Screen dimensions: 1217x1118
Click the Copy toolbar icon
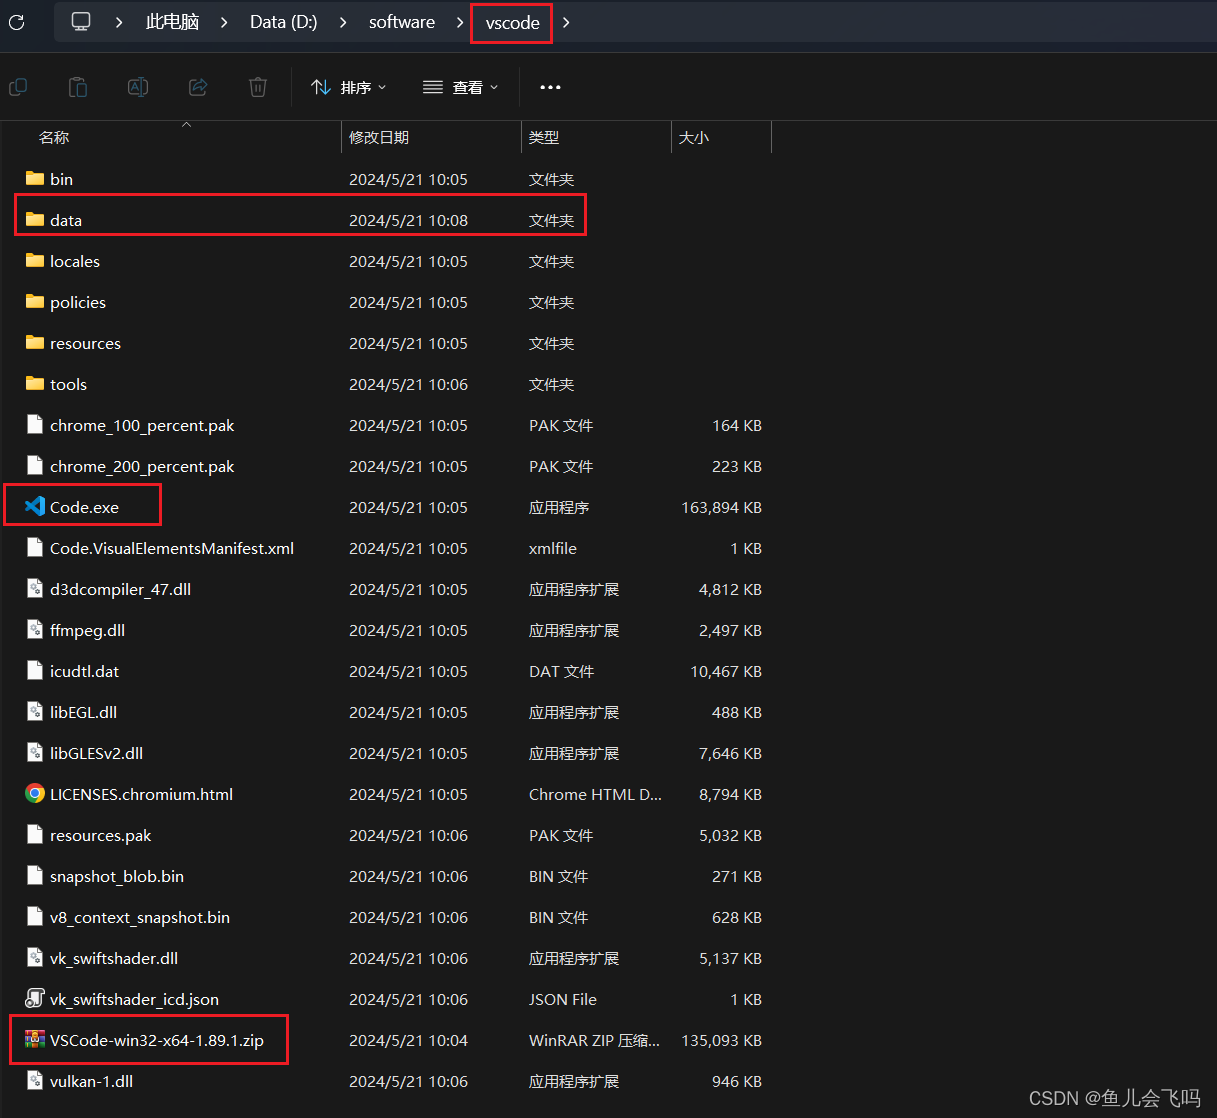coord(18,87)
